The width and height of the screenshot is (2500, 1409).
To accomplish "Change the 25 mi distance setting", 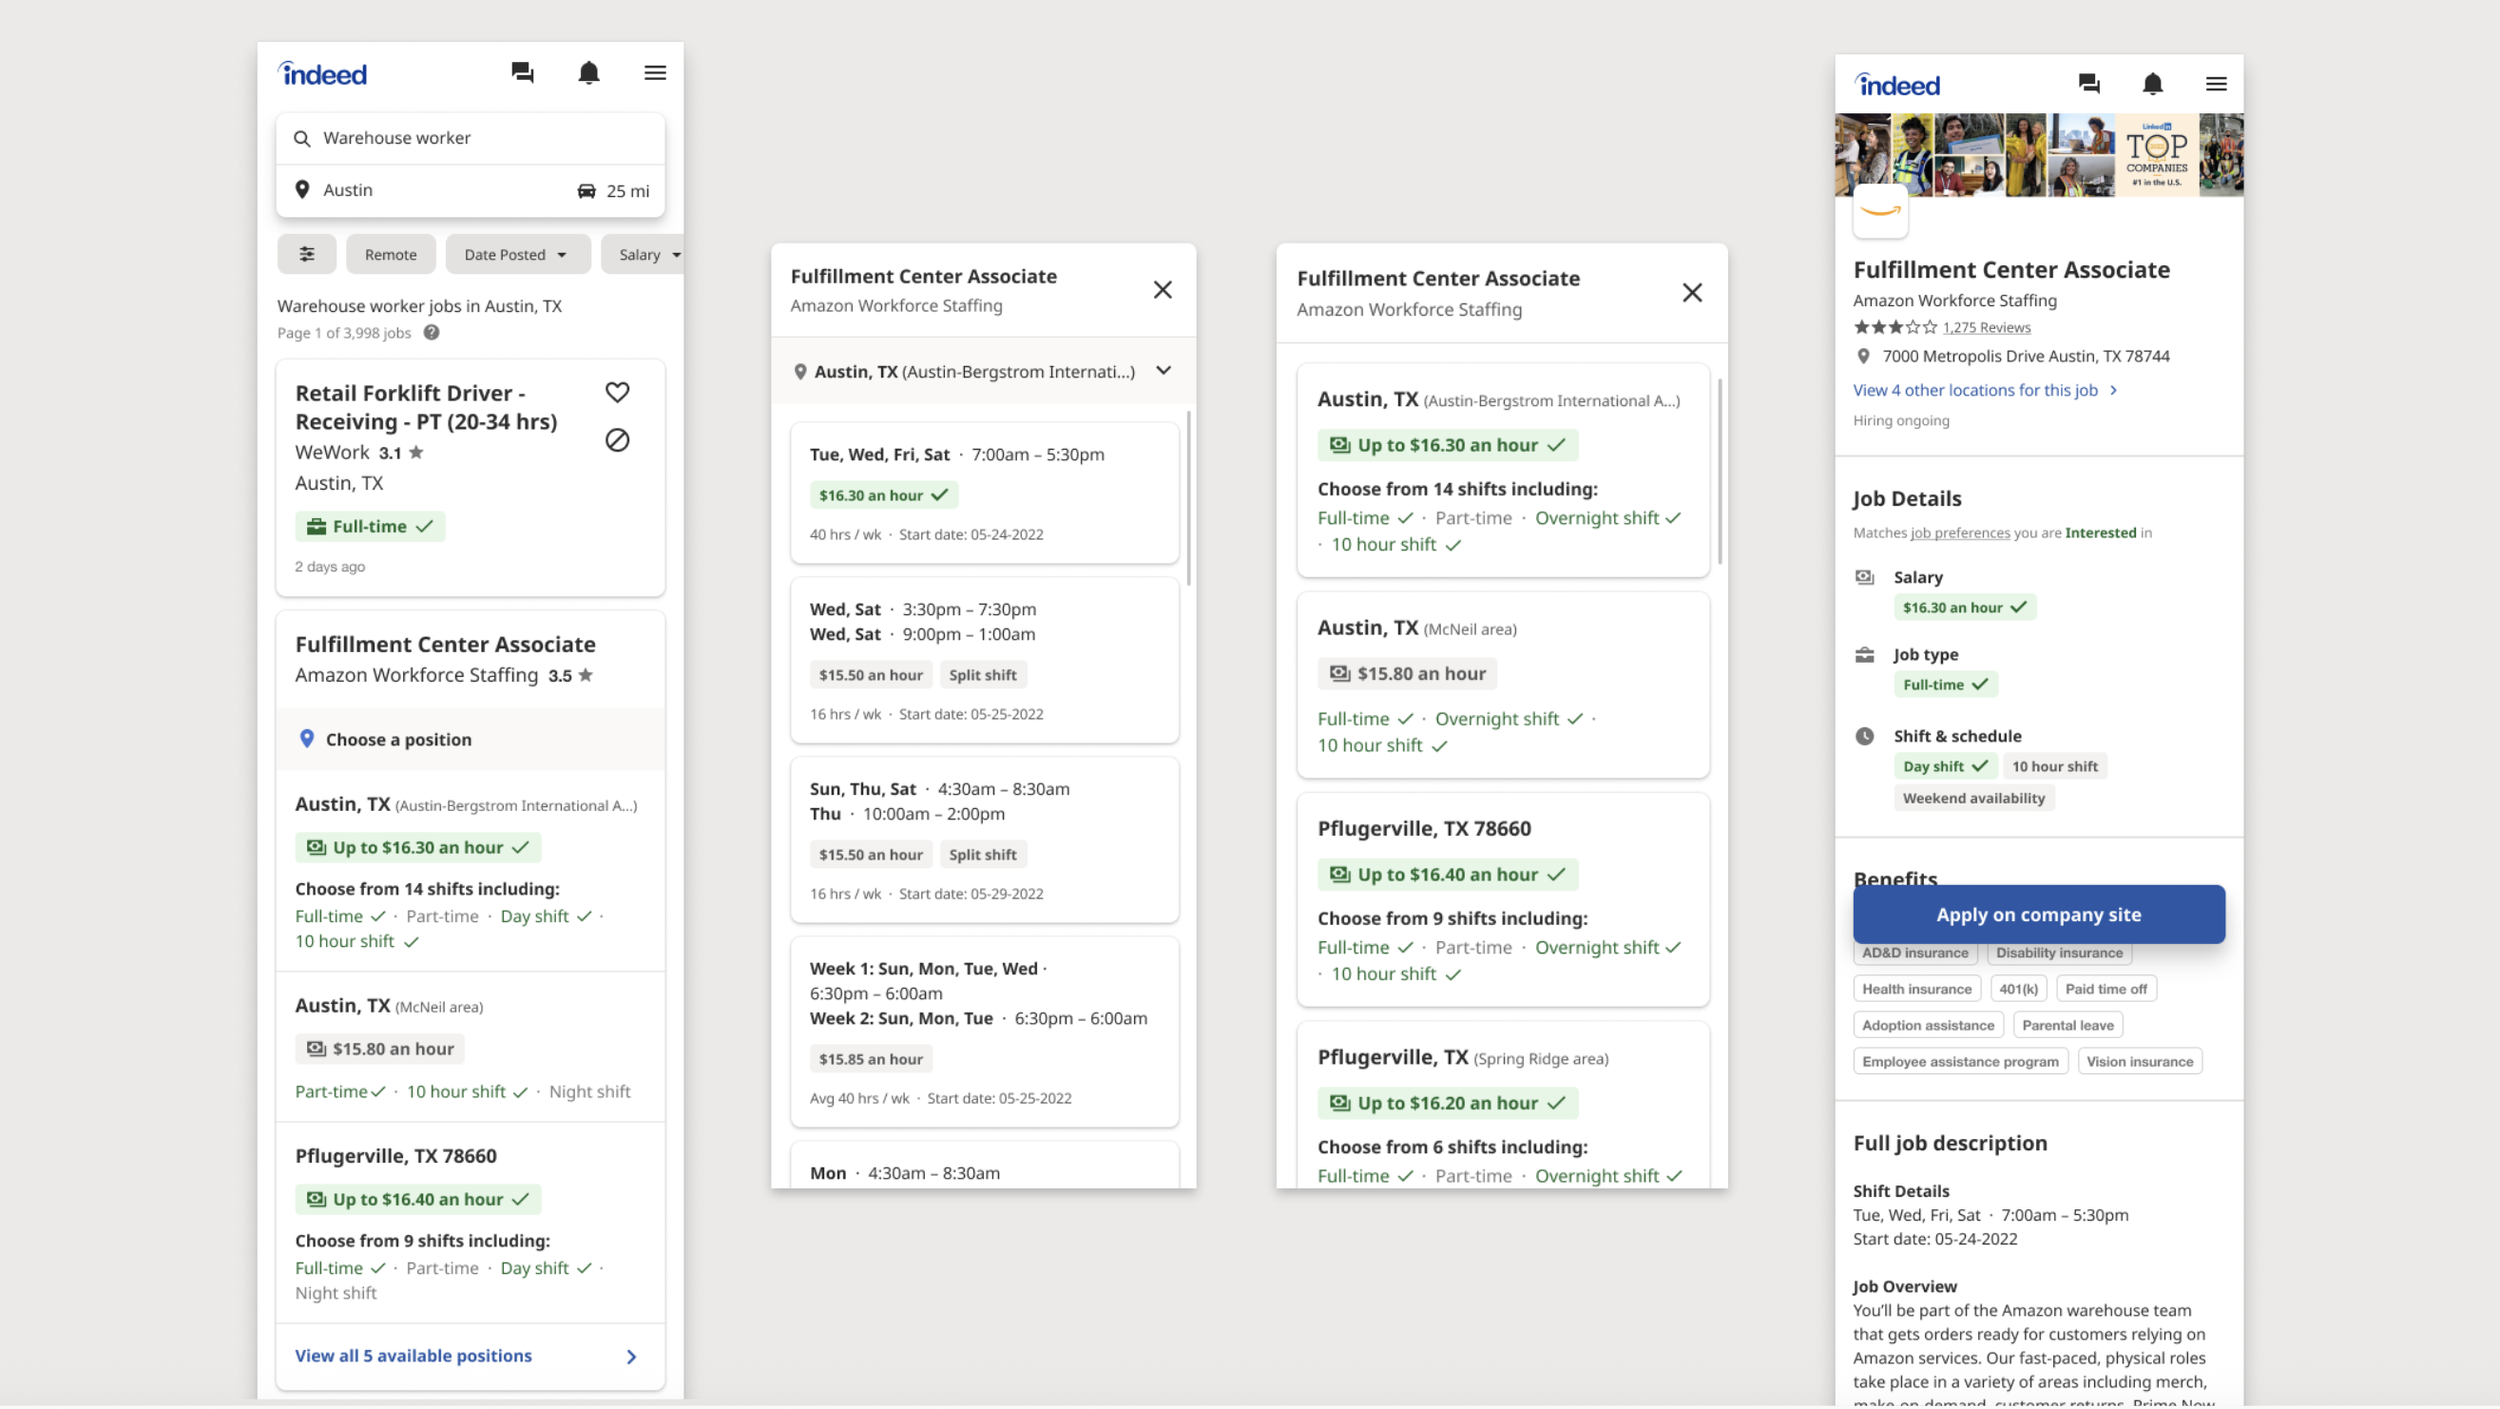I will click(x=614, y=191).
